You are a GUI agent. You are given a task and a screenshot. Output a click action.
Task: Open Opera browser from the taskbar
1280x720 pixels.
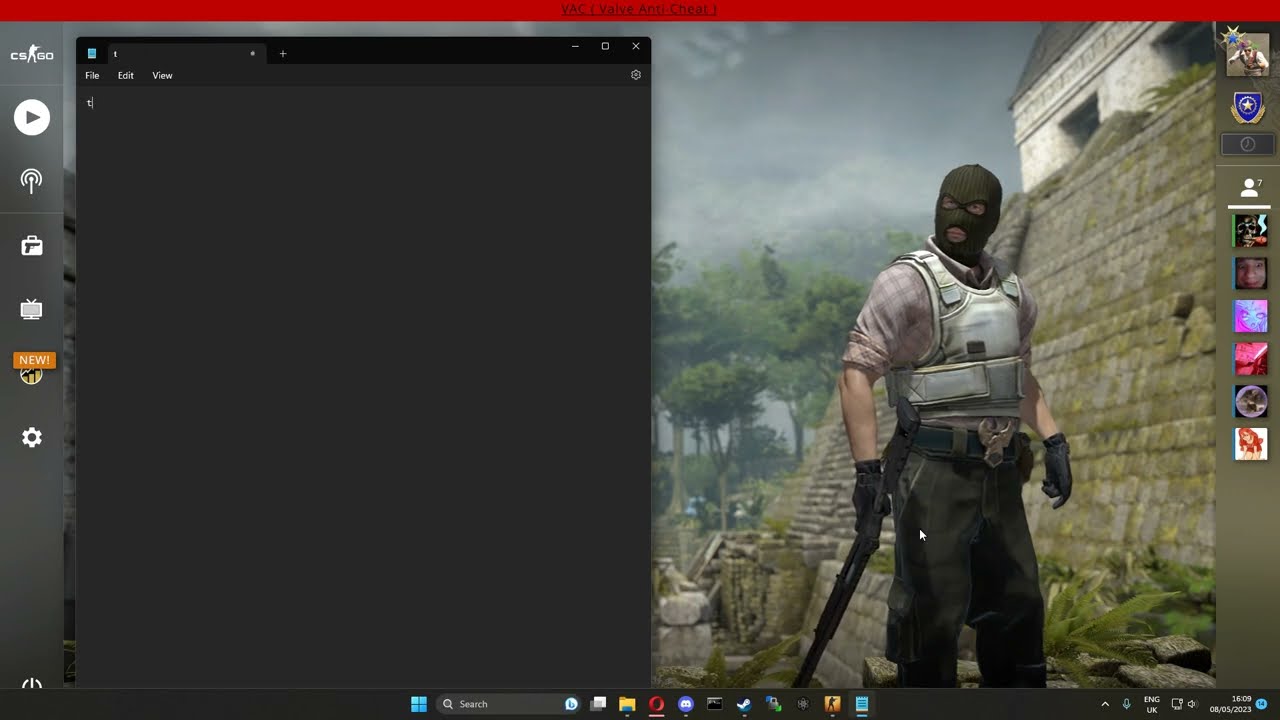point(656,704)
